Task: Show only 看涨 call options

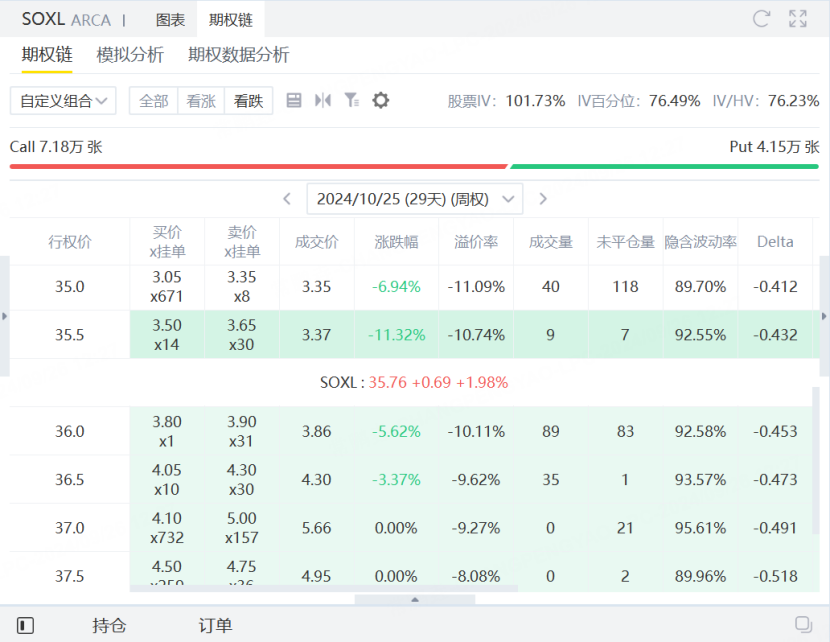Action: pyautogui.click(x=201, y=101)
